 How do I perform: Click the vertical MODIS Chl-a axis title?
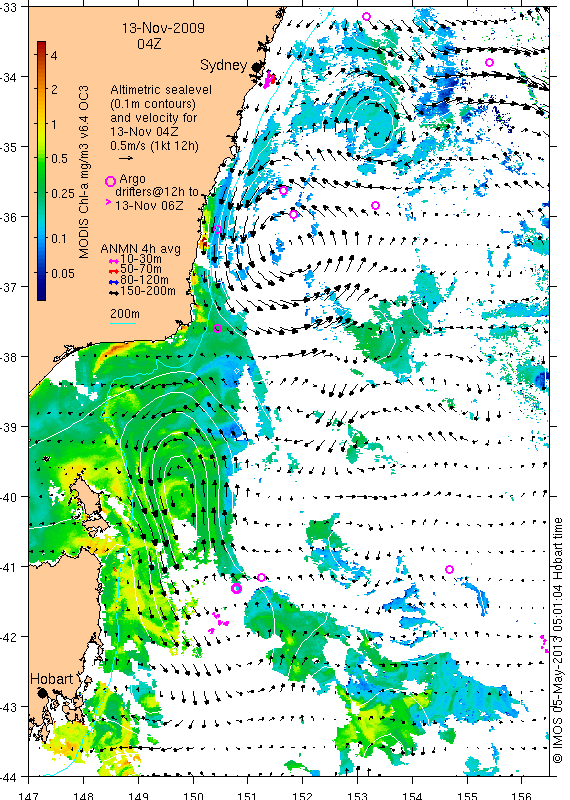(x=84, y=172)
